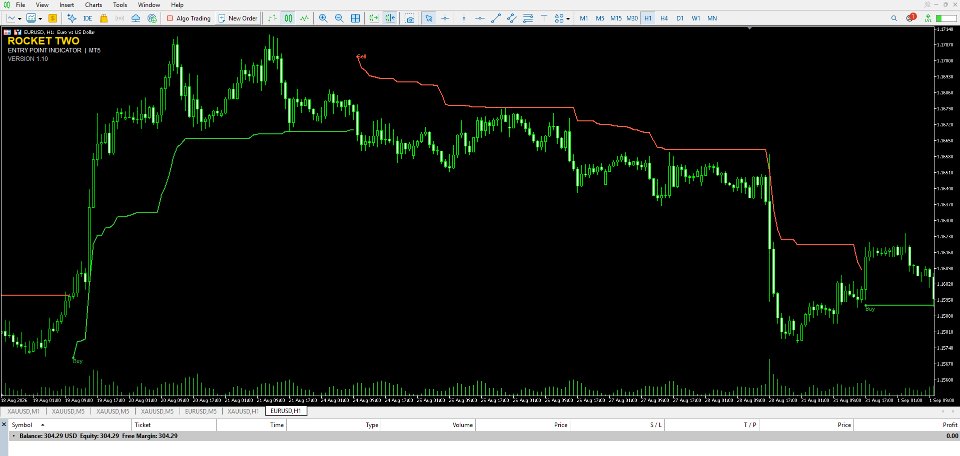The width and height of the screenshot is (960, 456).
Task: Switch timeframe to M5
Action: point(600,18)
